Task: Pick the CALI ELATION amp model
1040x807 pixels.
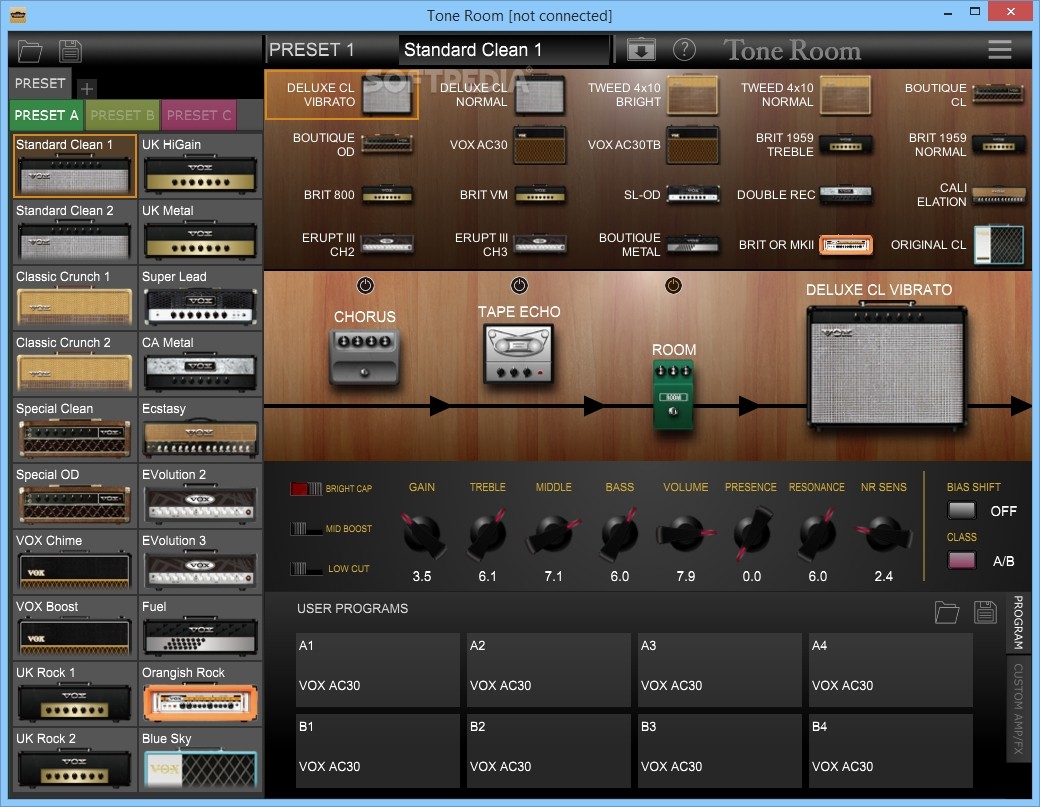Action: point(971,195)
